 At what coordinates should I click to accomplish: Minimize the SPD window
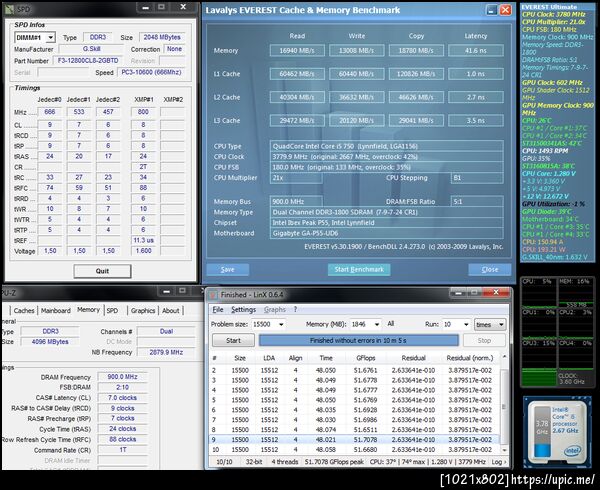(x=145, y=7)
